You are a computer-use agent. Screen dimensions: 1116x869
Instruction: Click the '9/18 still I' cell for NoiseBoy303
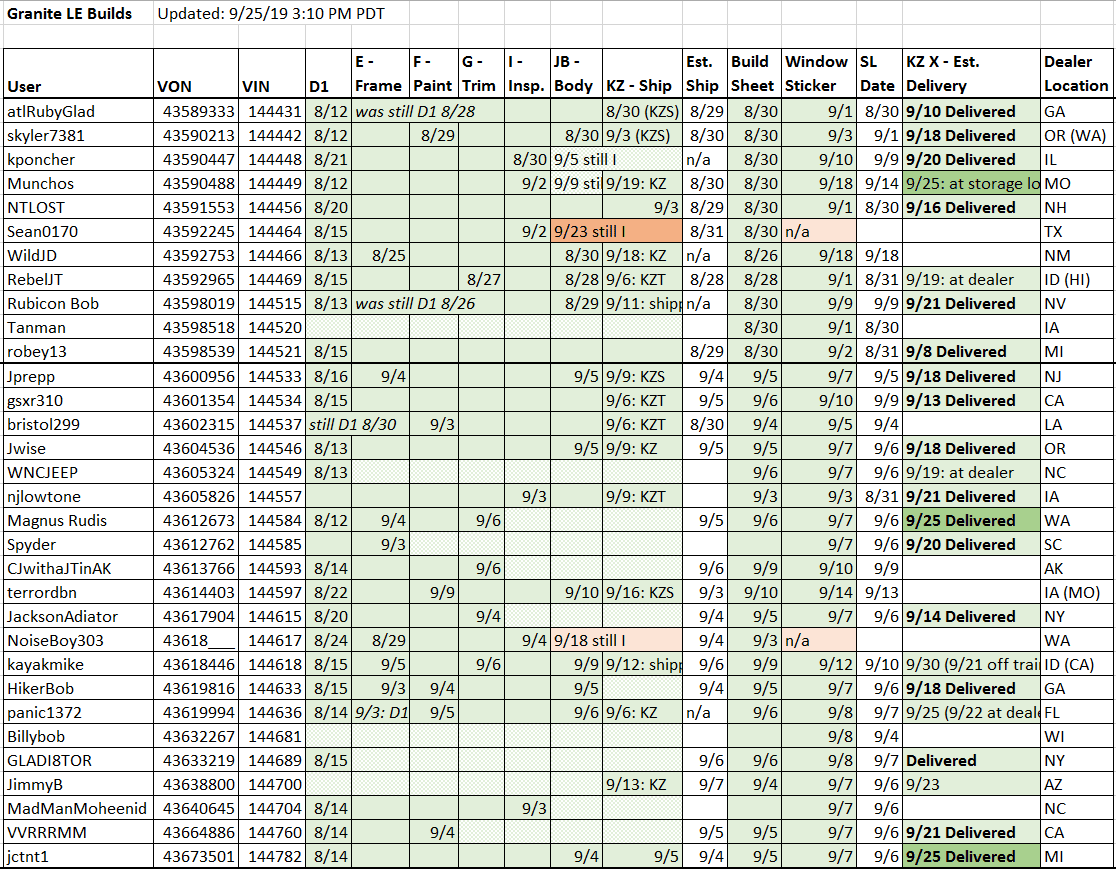pos(616,641)
